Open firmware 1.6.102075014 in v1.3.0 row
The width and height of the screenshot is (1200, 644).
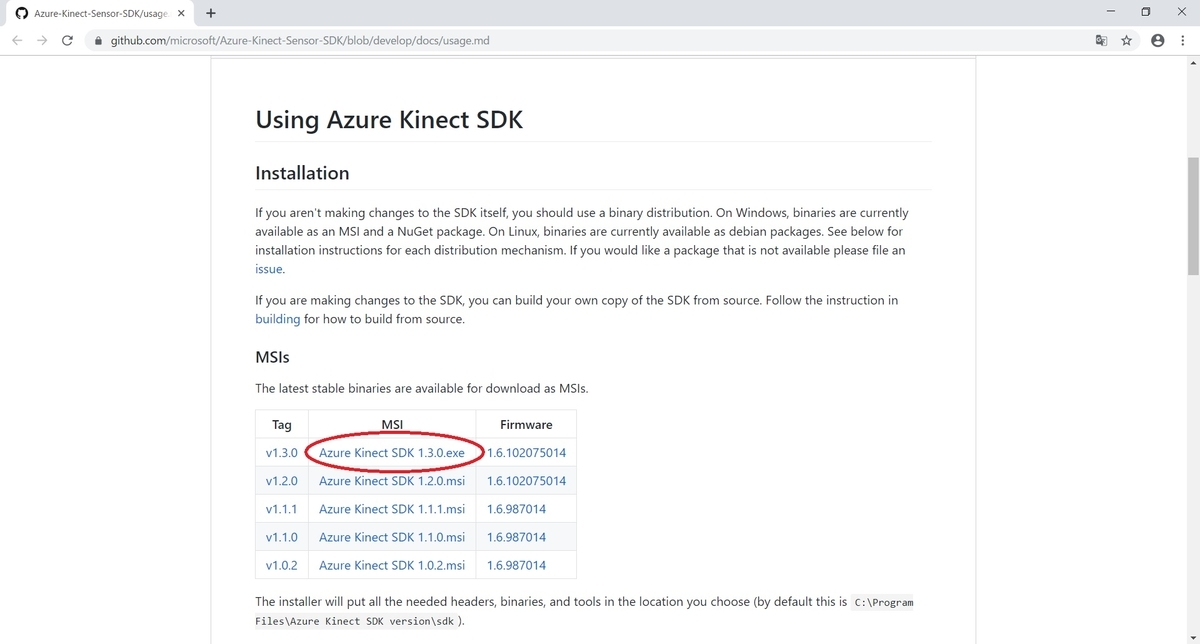pyautogui.click(x=526, y=453)
